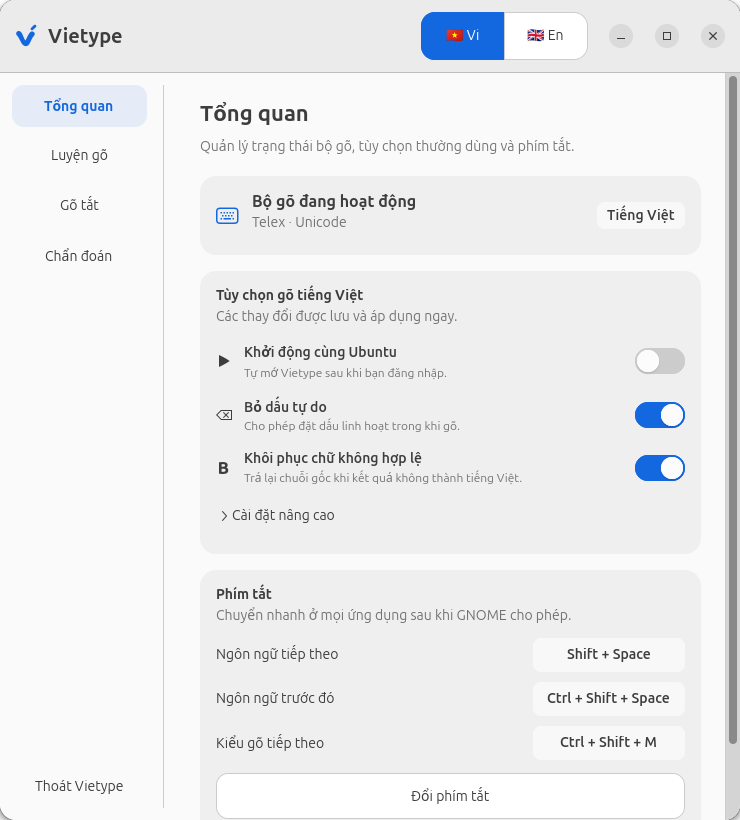Maximize the Vietype window
Screen dimensions: 740x820
tap(667, 36)
